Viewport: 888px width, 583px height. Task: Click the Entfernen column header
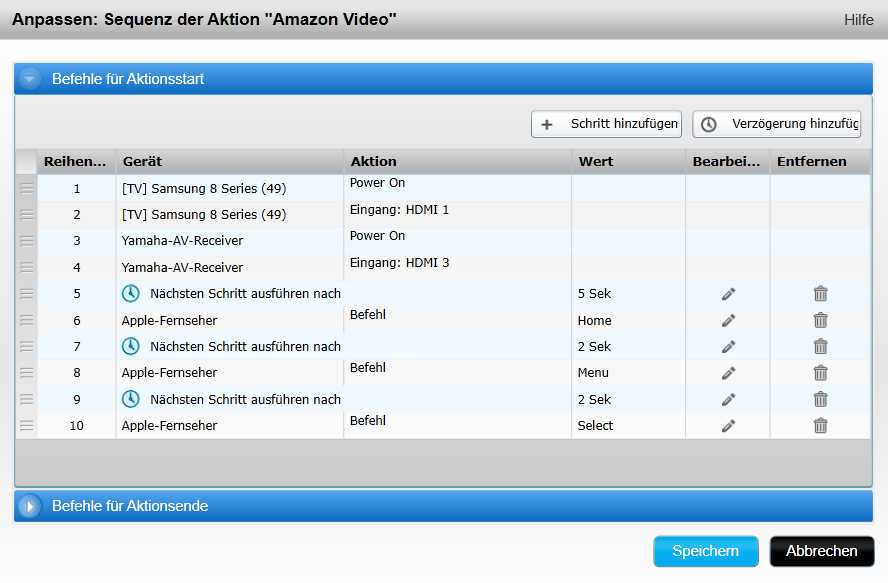(x=820, y=161)
